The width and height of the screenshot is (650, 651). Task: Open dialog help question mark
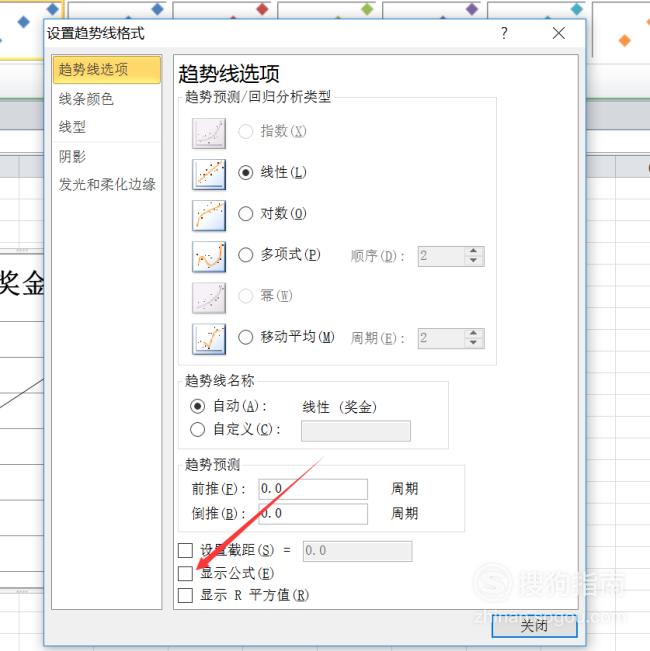tap(504, 33)
